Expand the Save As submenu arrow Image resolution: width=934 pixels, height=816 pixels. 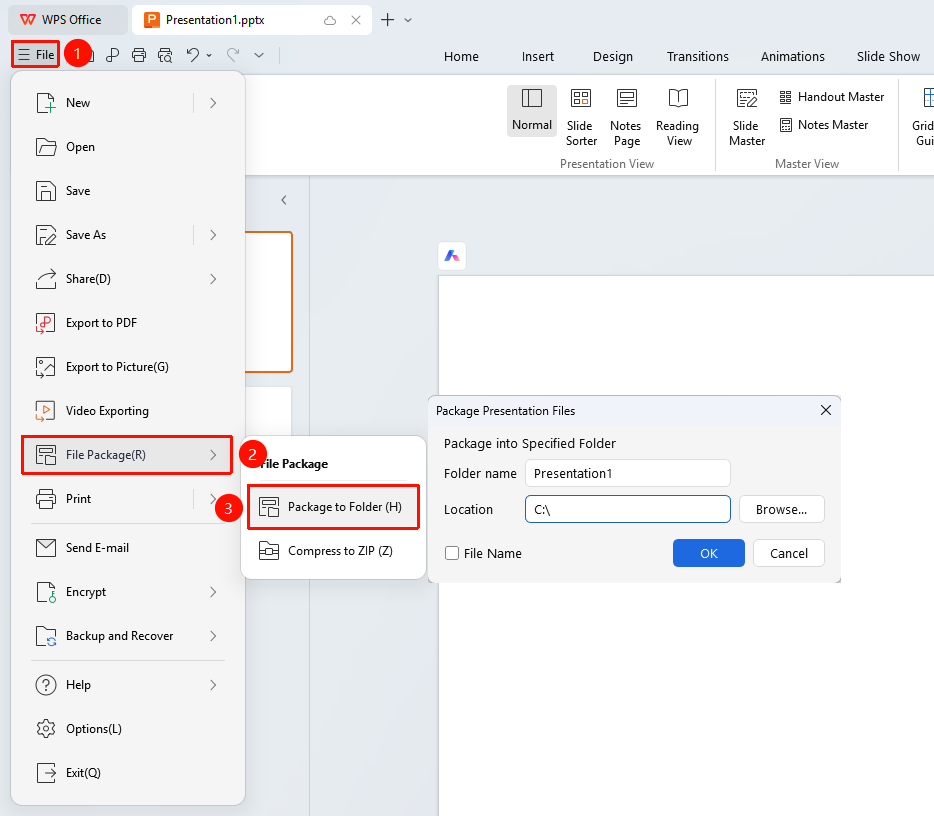point(213,235)
